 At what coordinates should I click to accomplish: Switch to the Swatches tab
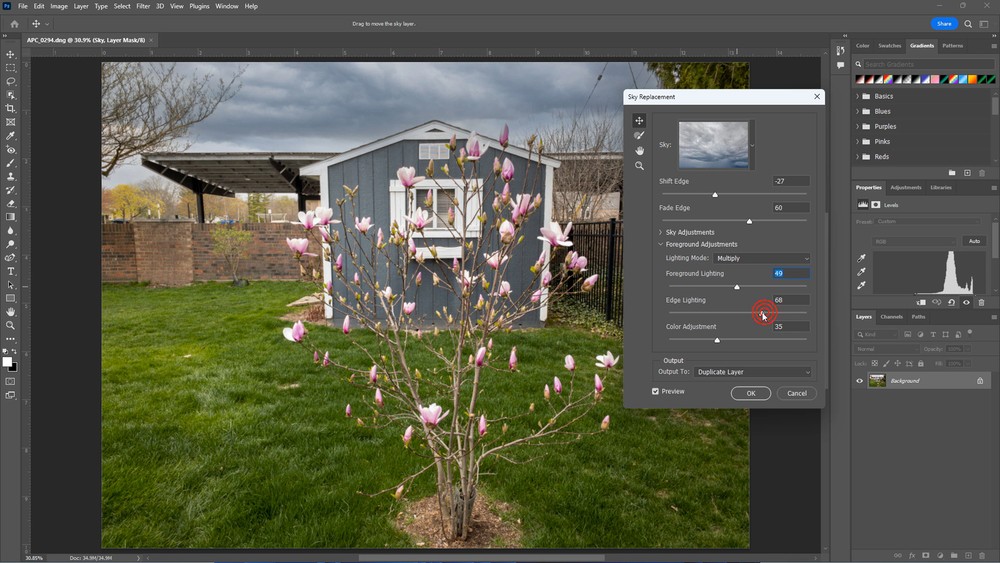click(889, 46)
